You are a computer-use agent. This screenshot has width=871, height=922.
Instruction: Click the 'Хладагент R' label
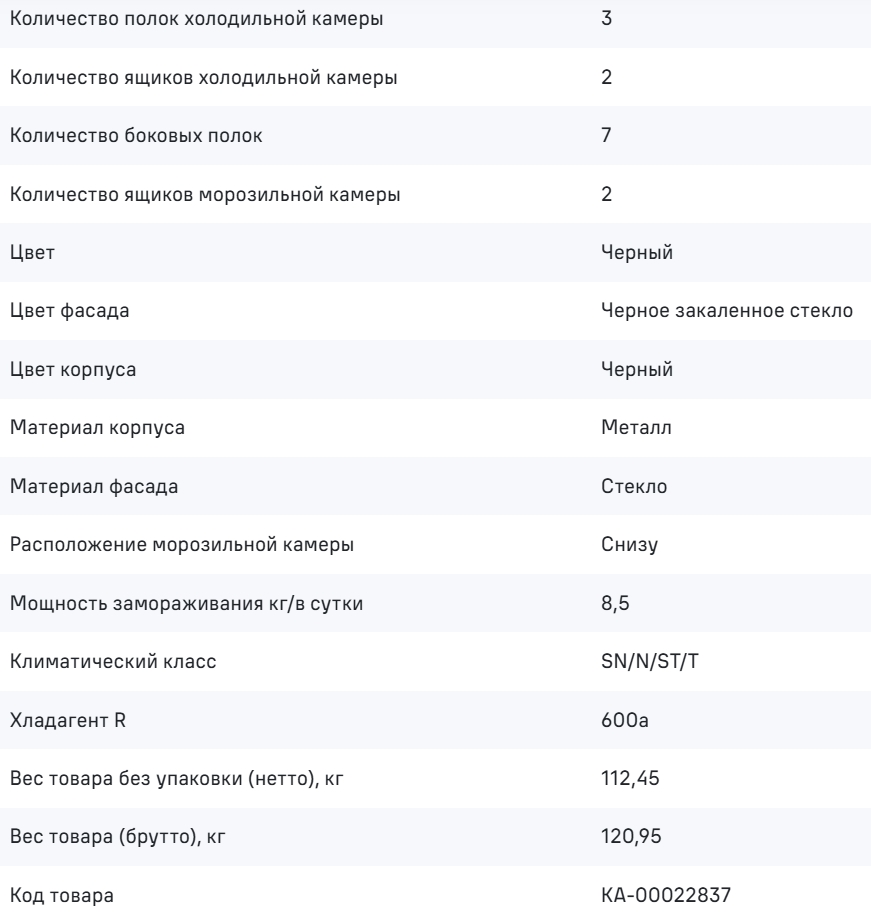coord(68,720)
